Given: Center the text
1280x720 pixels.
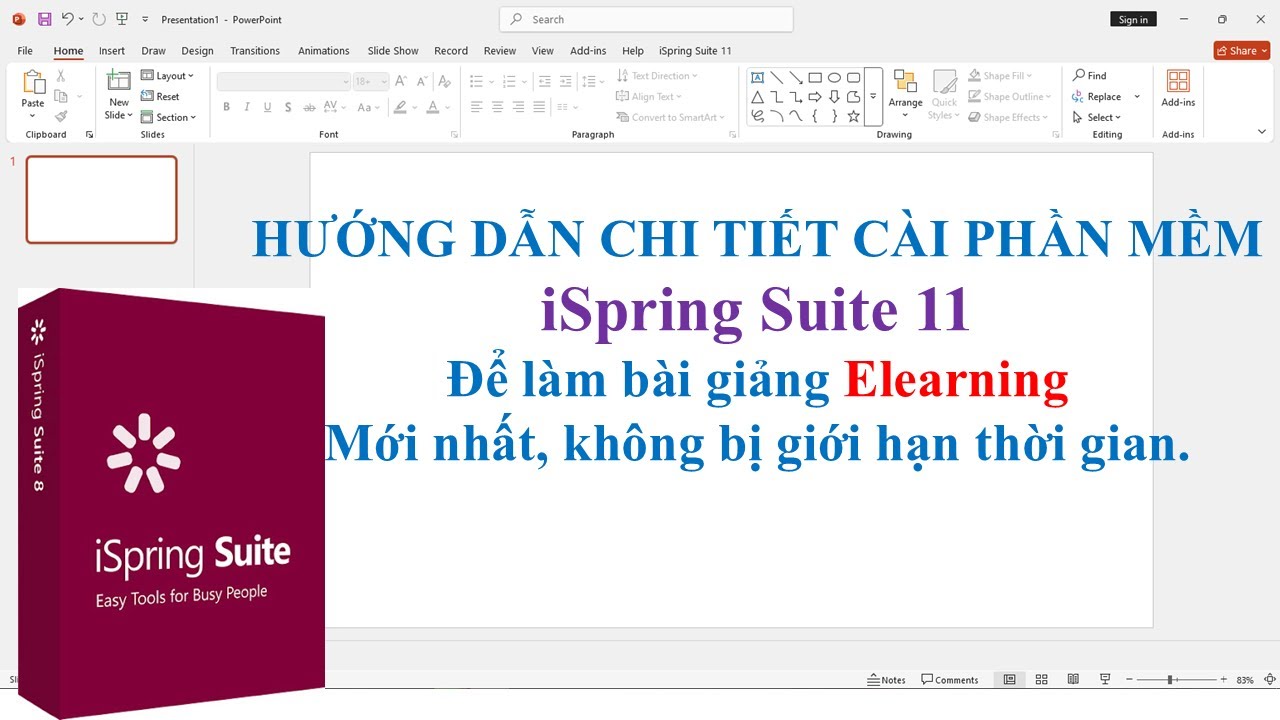Looking at the screenshot, I should [x=497, y=107].
